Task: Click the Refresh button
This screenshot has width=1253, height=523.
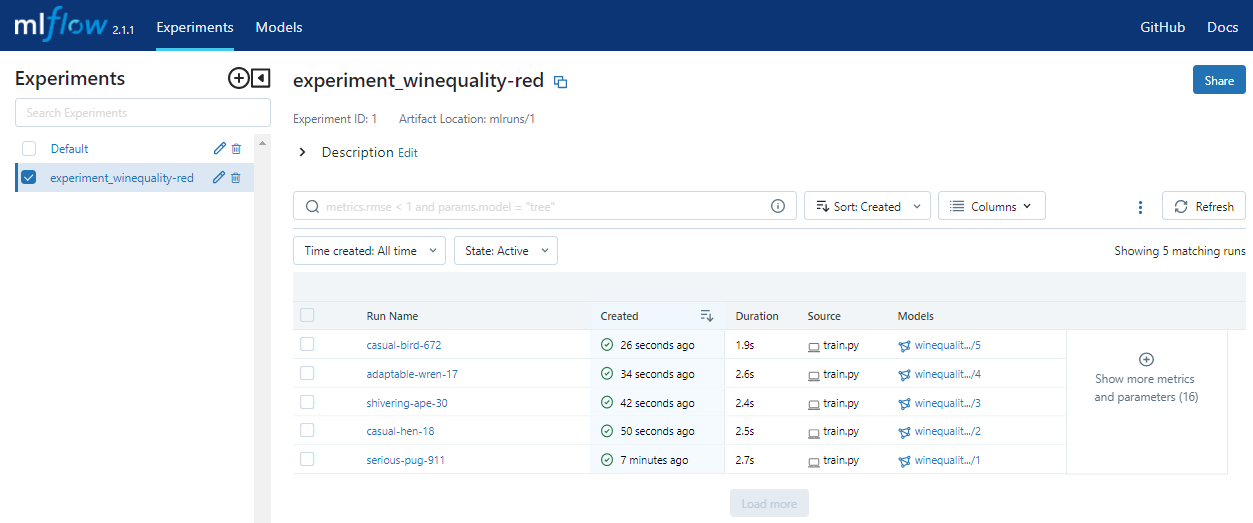Action: click(1204, 206)
